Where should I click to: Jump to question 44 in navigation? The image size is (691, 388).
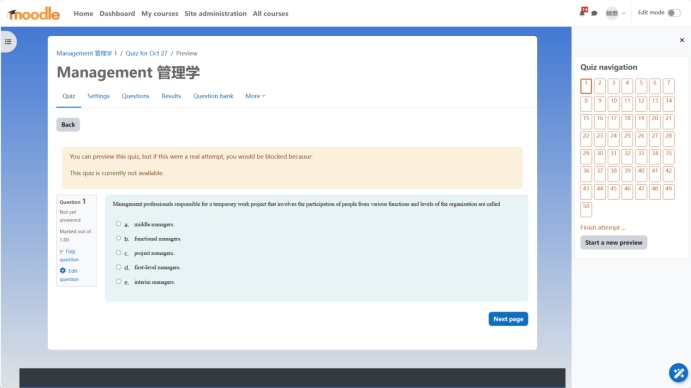(600, 192)
